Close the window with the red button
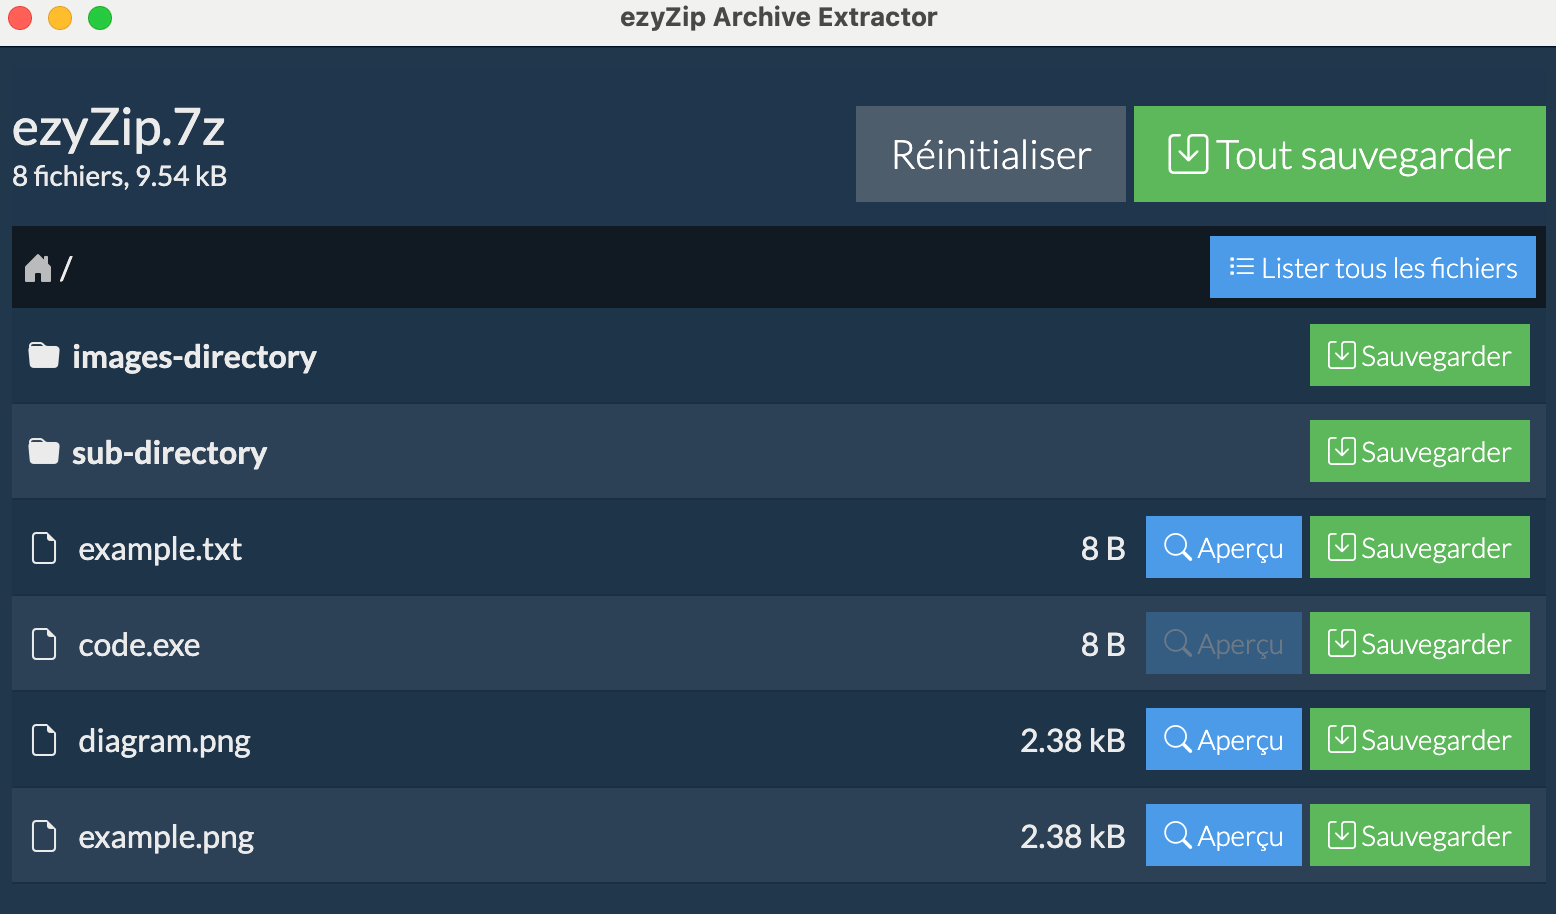This screenshot has height=914, width=1556. (x=20, y=18)
